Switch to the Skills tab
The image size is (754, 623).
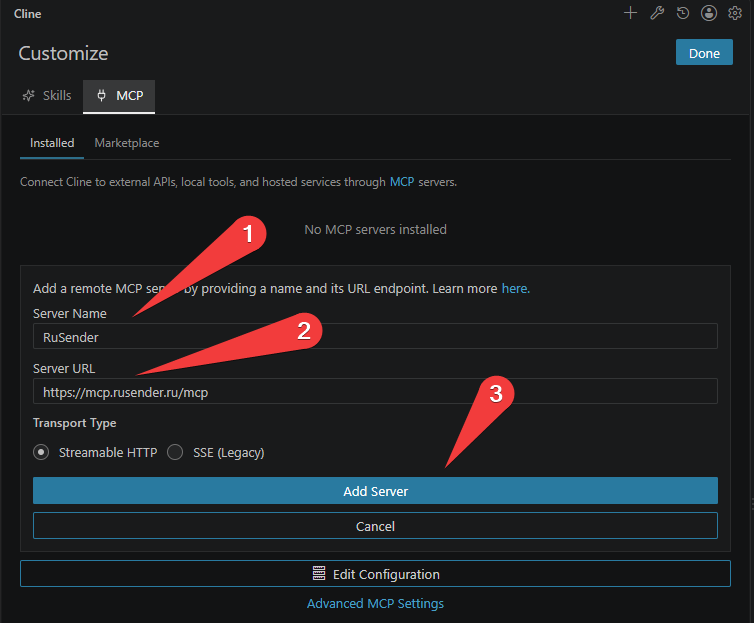point(47,96)
